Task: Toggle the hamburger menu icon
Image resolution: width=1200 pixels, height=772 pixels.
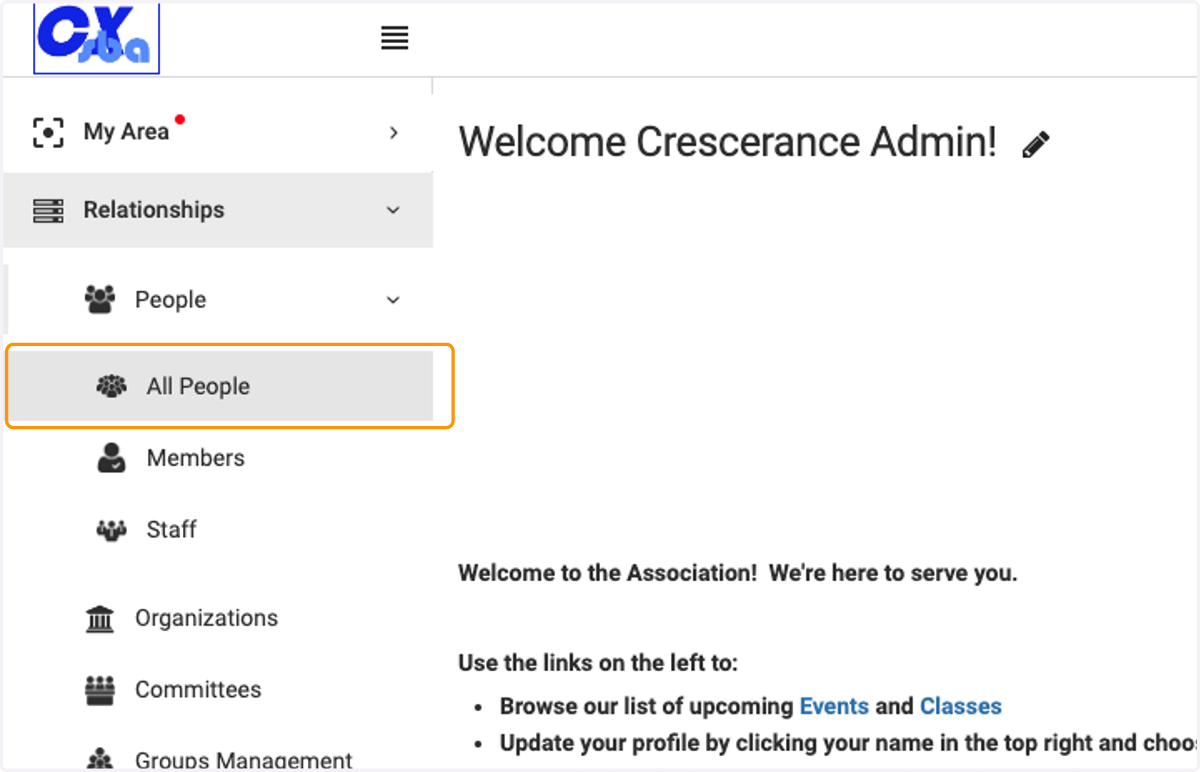Action: (x=395, y=39)
